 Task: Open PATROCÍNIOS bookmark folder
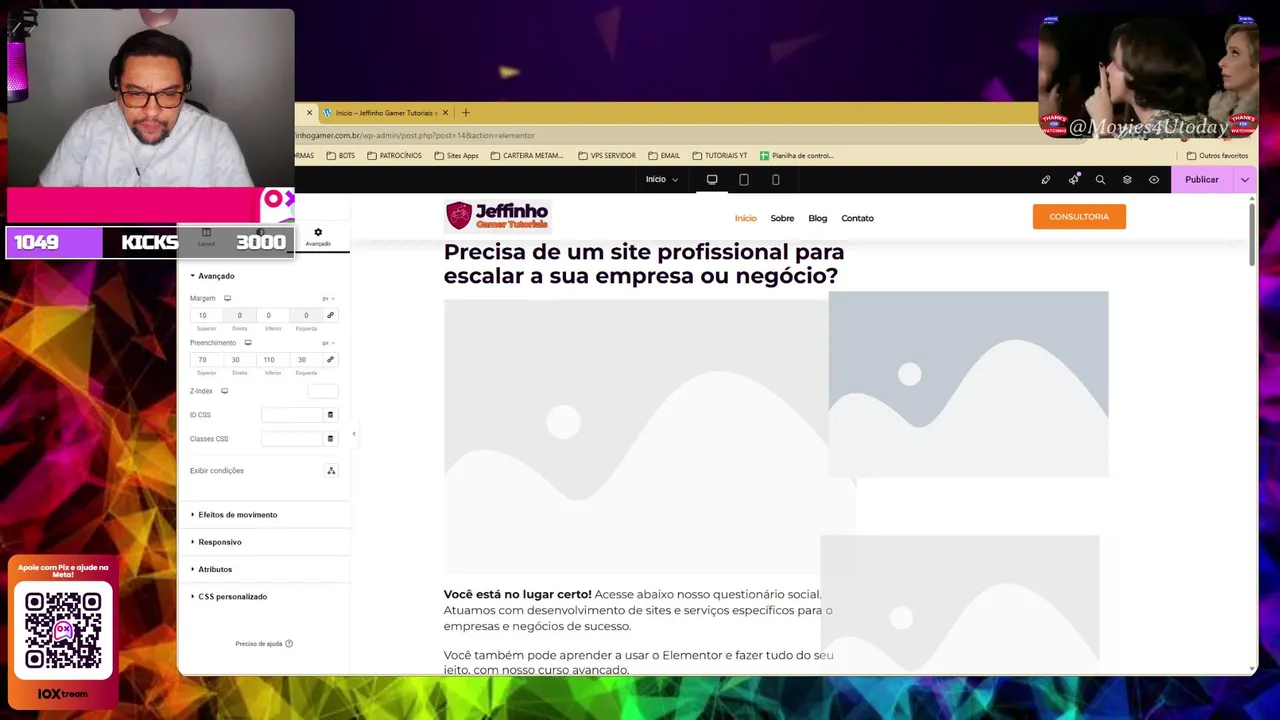pos(394,156)
